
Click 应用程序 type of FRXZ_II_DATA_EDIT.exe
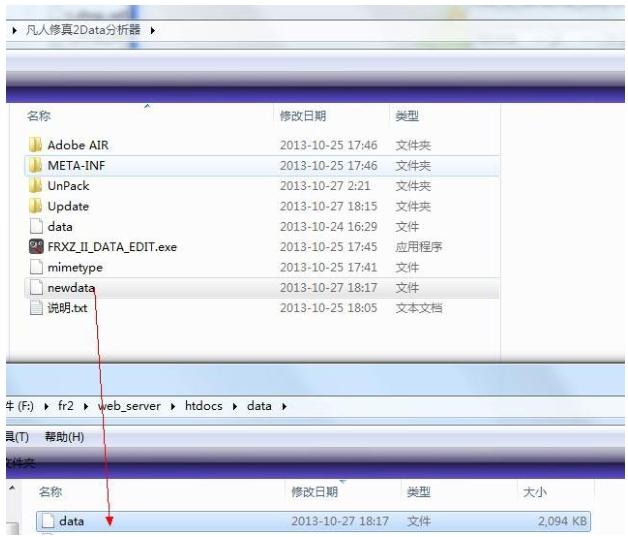click(x=419, y=247)
